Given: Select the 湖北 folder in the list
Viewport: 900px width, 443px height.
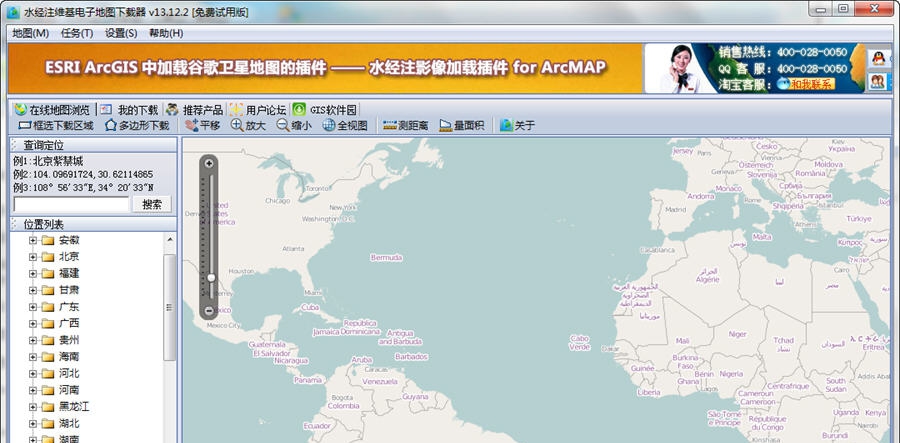Looking at the screenshot, I should 69,423.
